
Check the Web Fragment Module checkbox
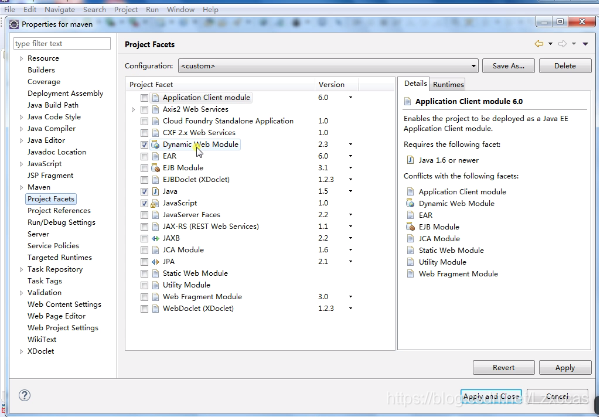144,297
